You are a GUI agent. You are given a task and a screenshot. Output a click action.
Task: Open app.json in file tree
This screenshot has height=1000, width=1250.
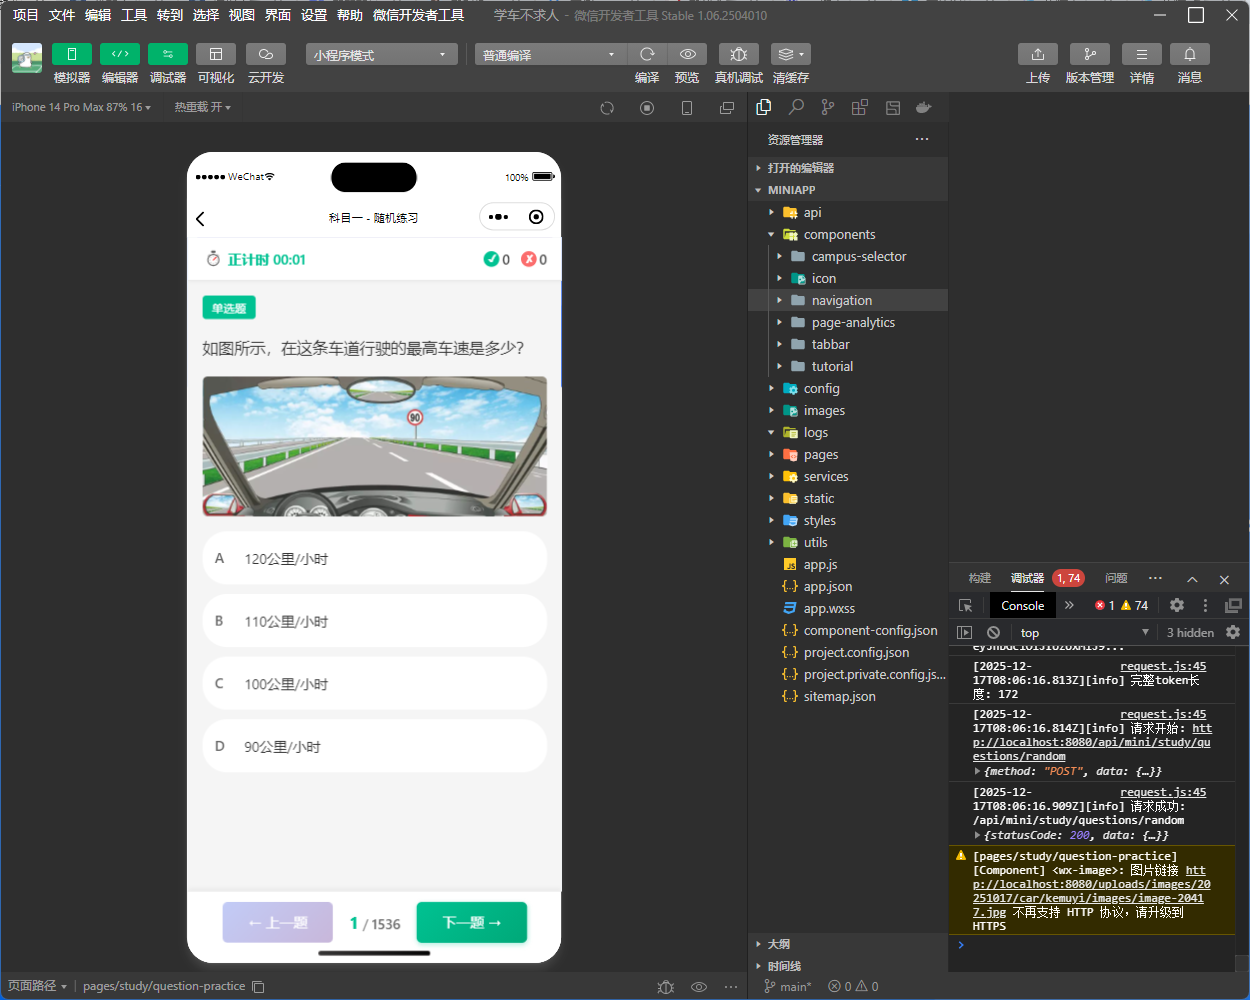[827, 587]
